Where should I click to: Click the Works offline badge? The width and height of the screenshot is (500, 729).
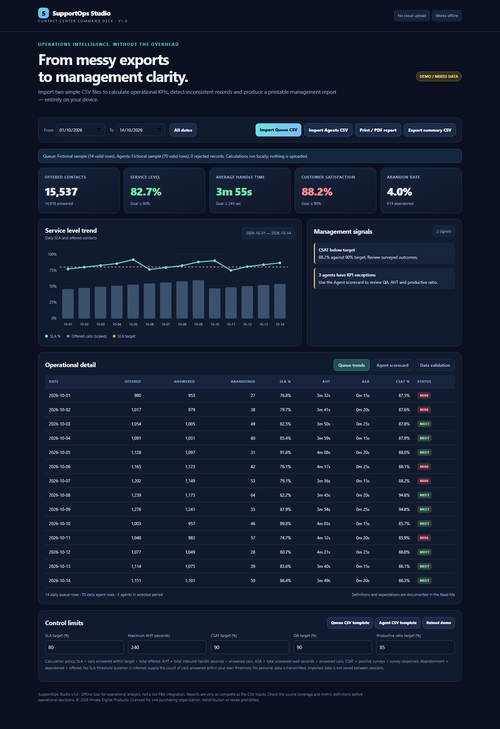(x=447, y=16)
